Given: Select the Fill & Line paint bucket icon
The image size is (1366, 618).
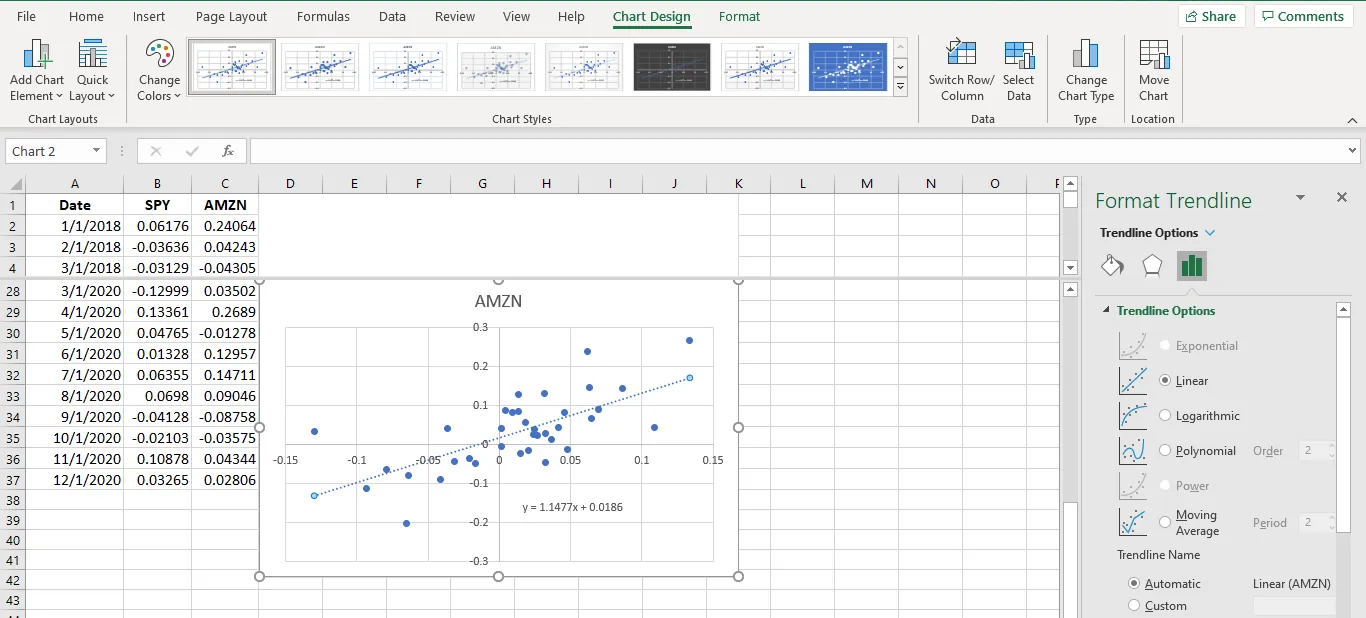Looking at the screenshot, I should tap(1111, 266).
